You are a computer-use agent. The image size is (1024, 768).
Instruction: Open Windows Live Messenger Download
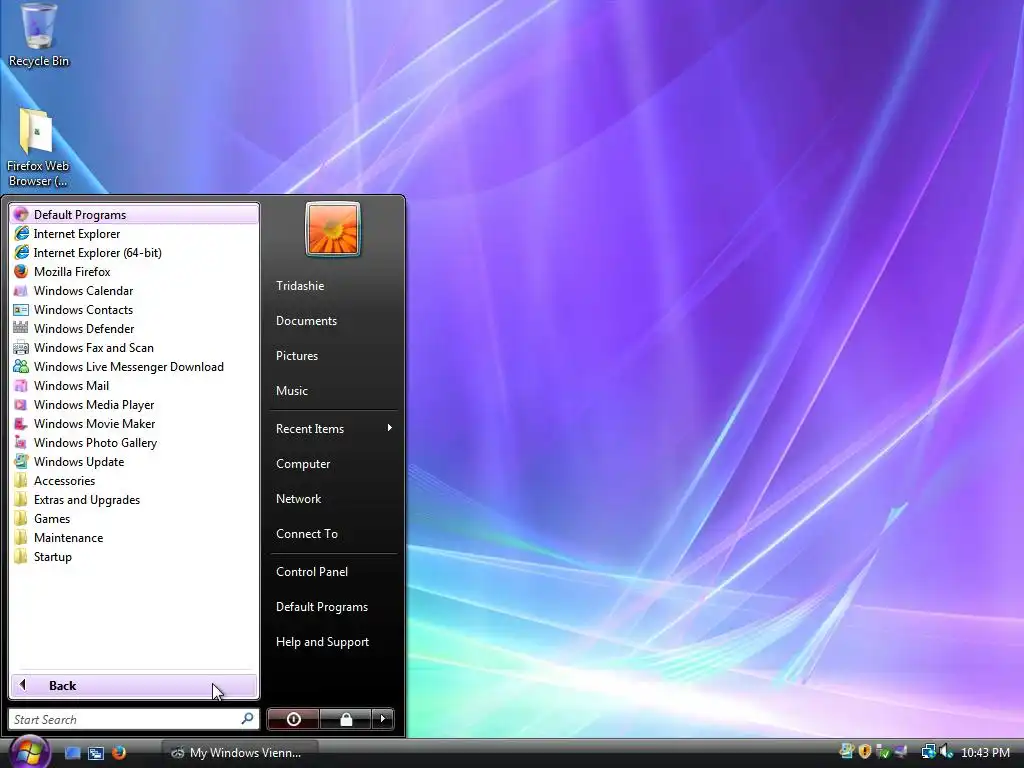click(134, 366)
